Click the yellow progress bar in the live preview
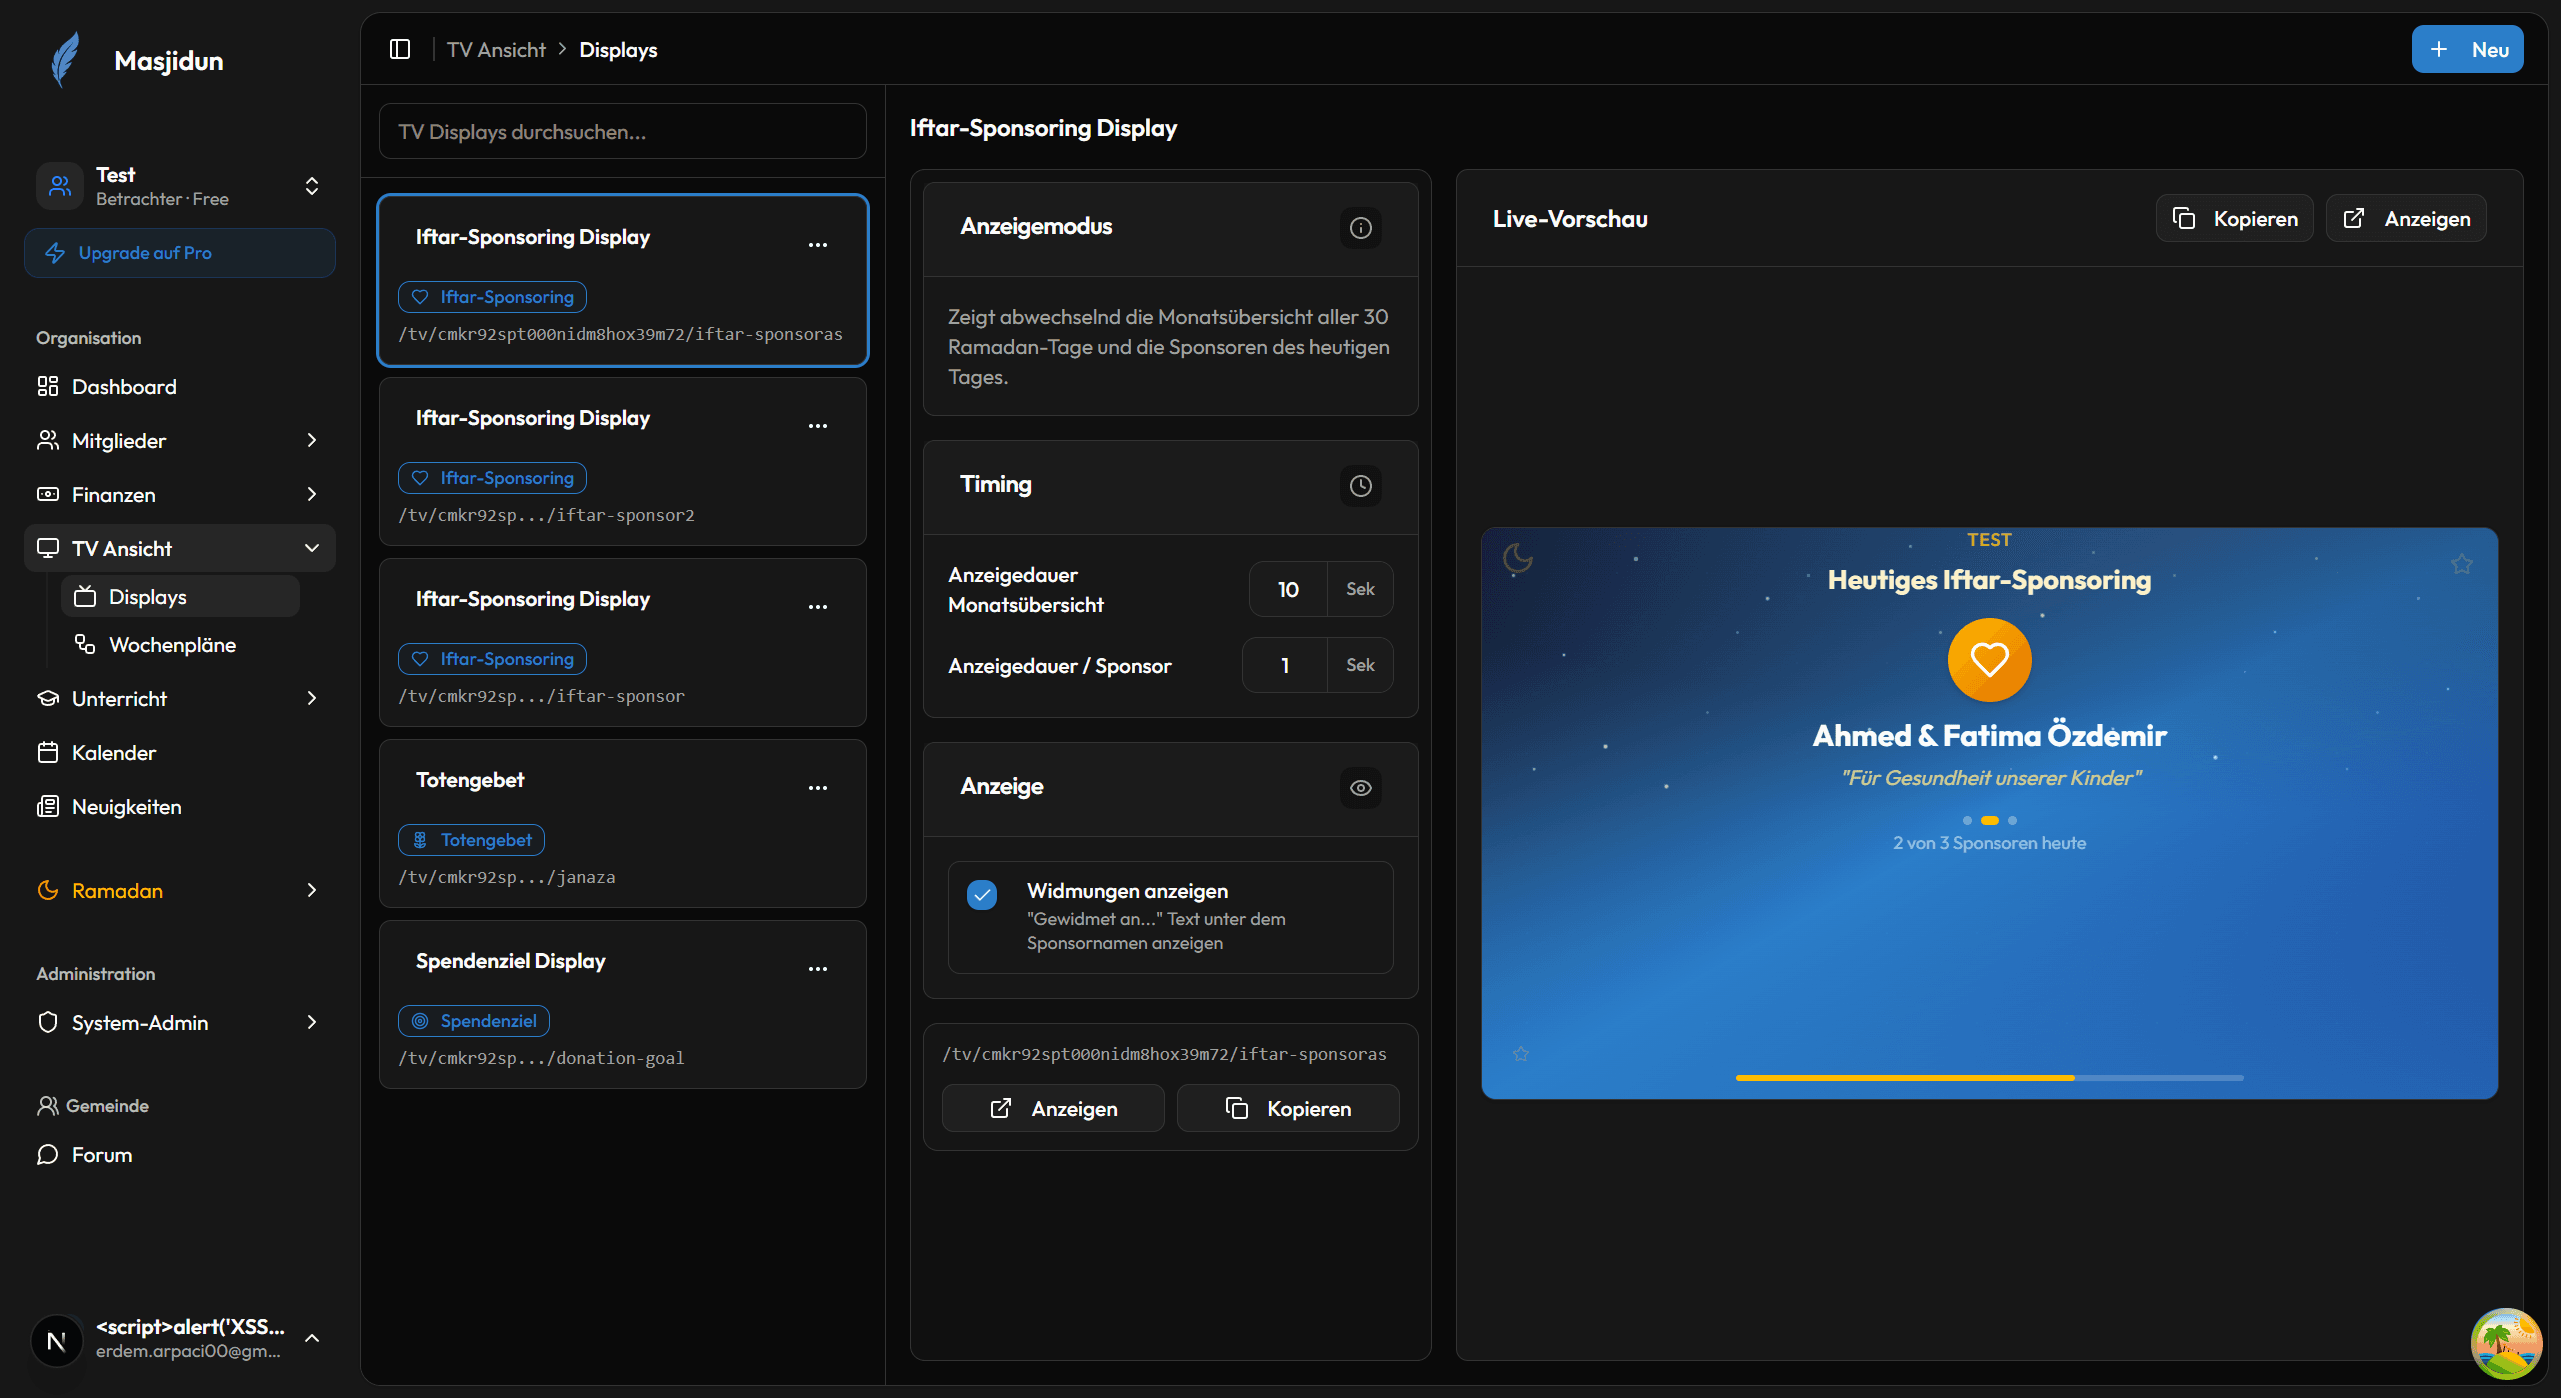This screenshot has width=2561, height=1398. point(1905,1078)
